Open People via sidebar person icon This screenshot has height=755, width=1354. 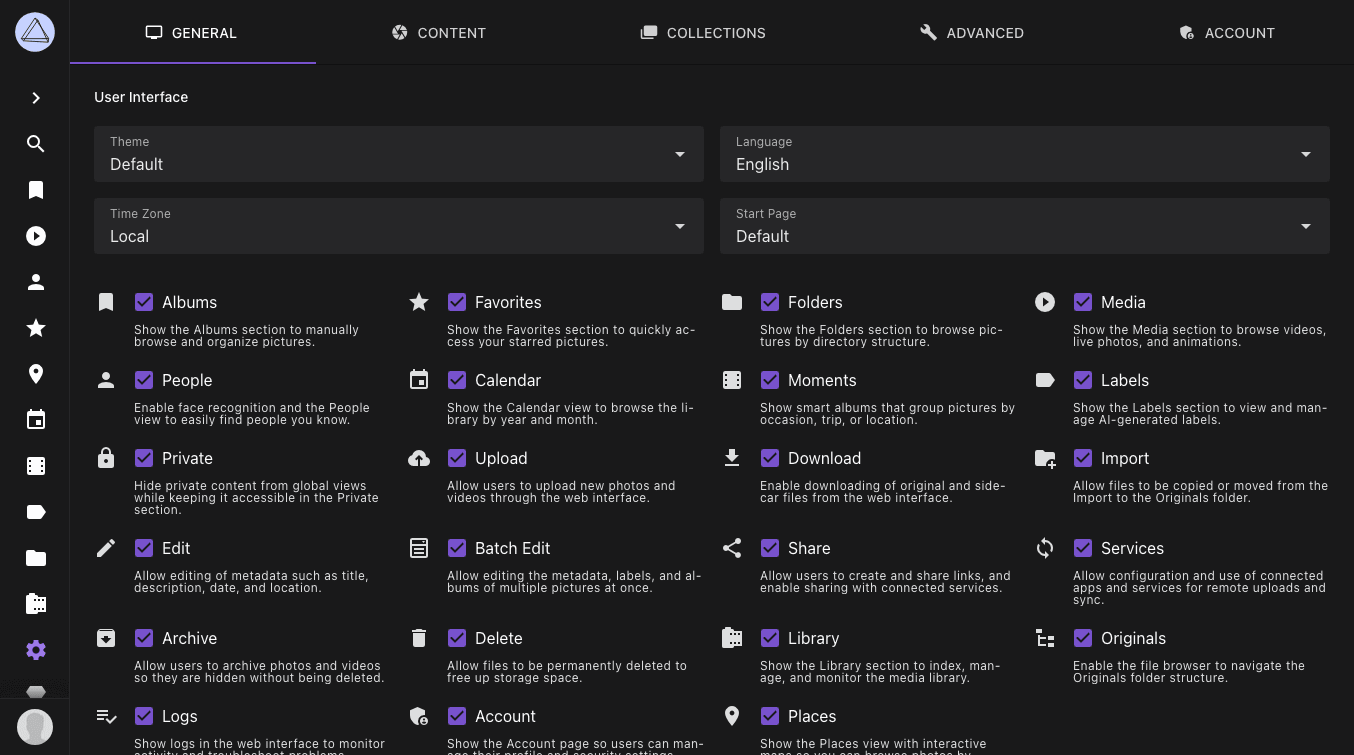point(36,282)
